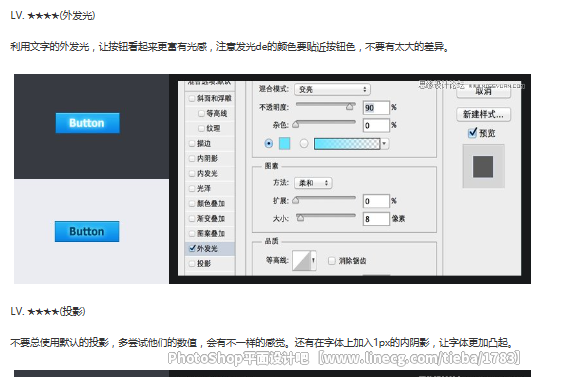The height and width of the screenshot is (377, 576).
Task: Click the 杂色 value field
Action: pos(376,125)
